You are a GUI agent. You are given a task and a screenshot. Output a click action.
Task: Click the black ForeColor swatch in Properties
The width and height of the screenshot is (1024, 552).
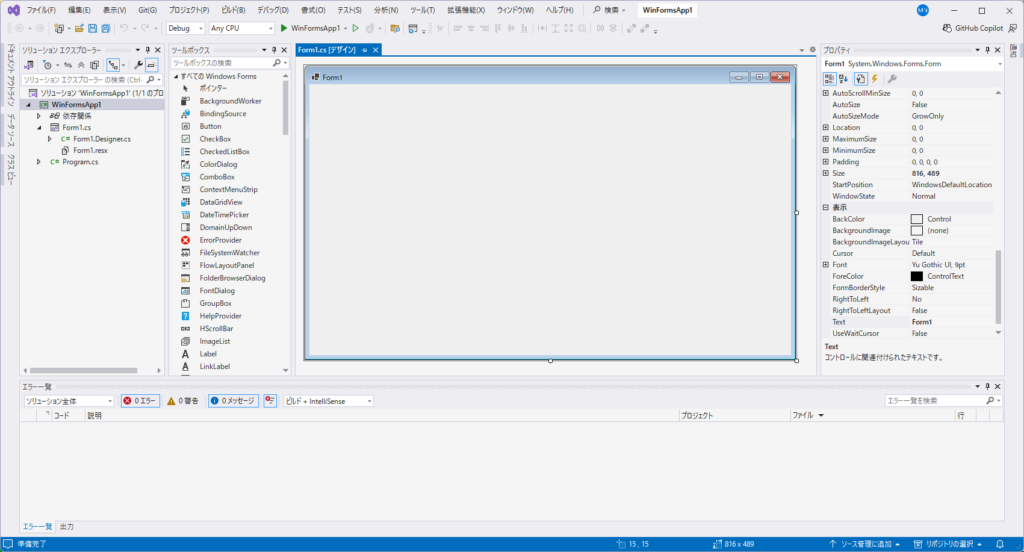click(x=916, y=276)
